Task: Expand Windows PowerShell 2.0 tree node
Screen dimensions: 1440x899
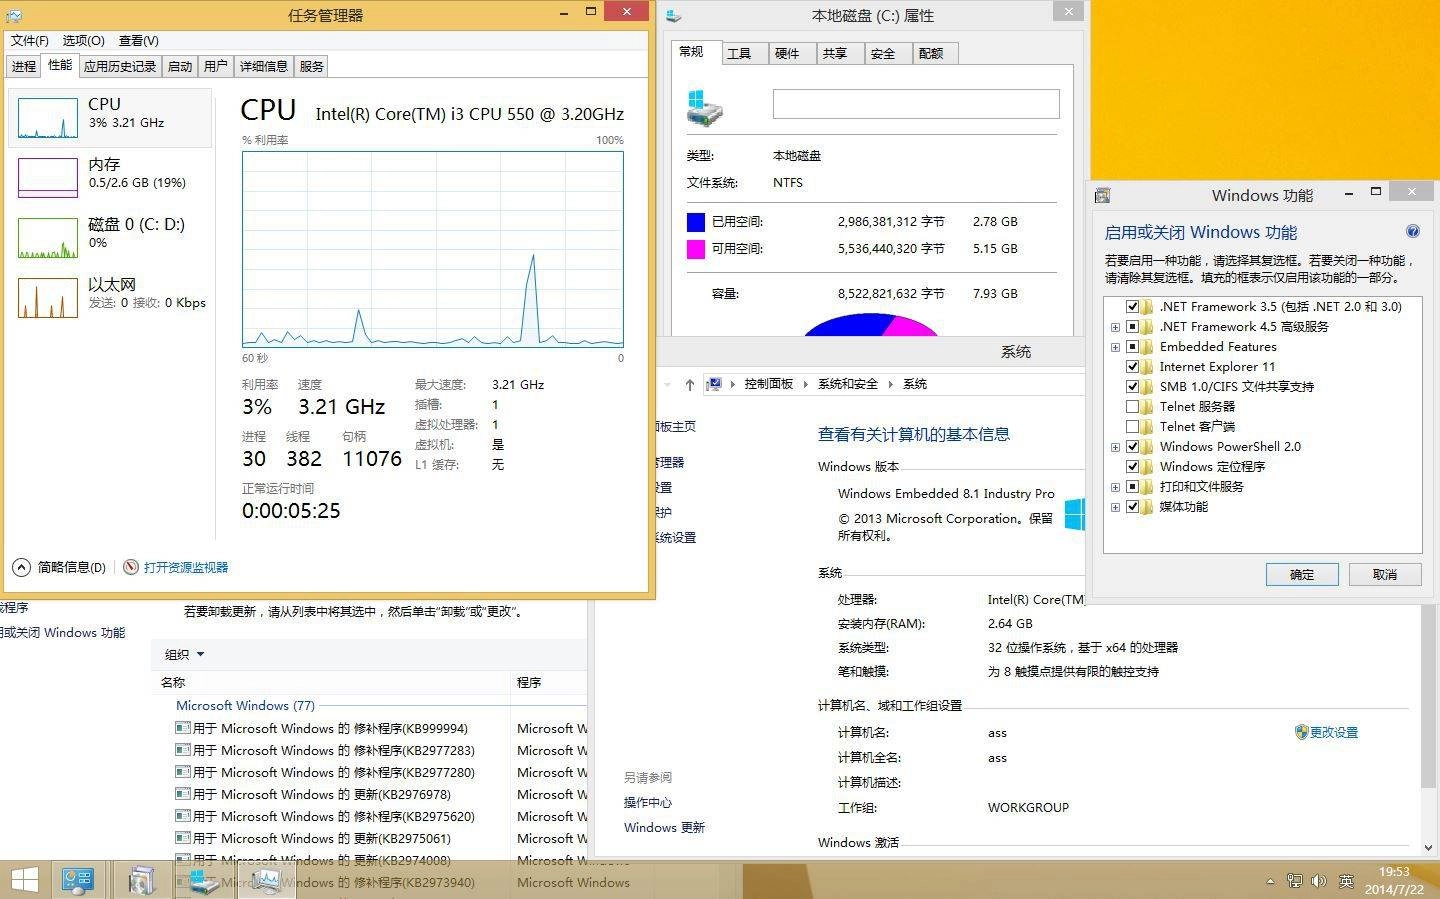Action: click(x=1115, y=447)
